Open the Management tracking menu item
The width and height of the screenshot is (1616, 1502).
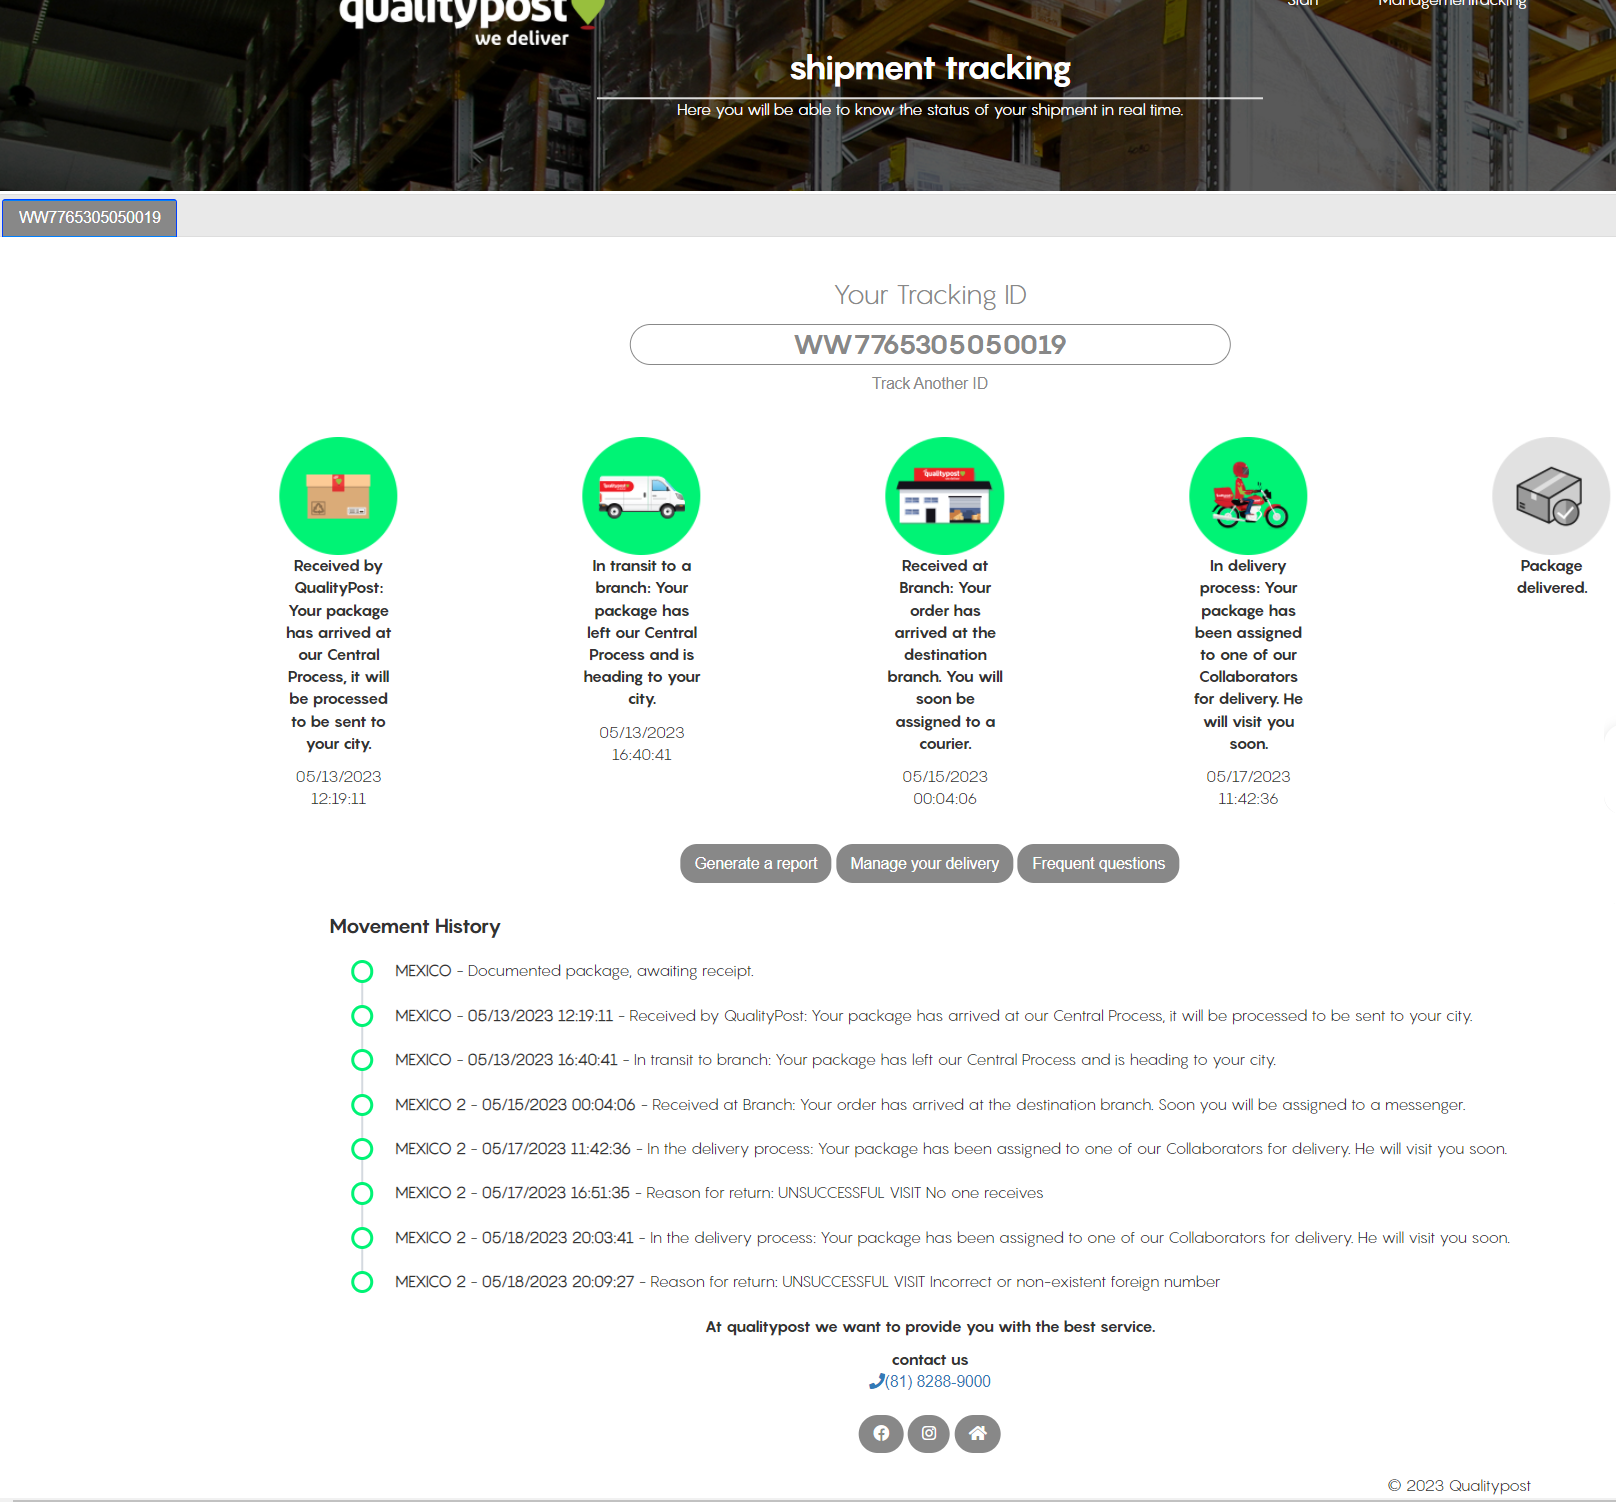[x=1451, y=4]
